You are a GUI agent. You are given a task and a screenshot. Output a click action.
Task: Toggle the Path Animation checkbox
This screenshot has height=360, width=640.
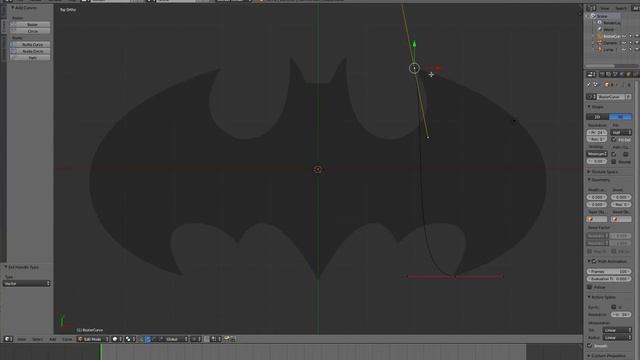(594, 261)
